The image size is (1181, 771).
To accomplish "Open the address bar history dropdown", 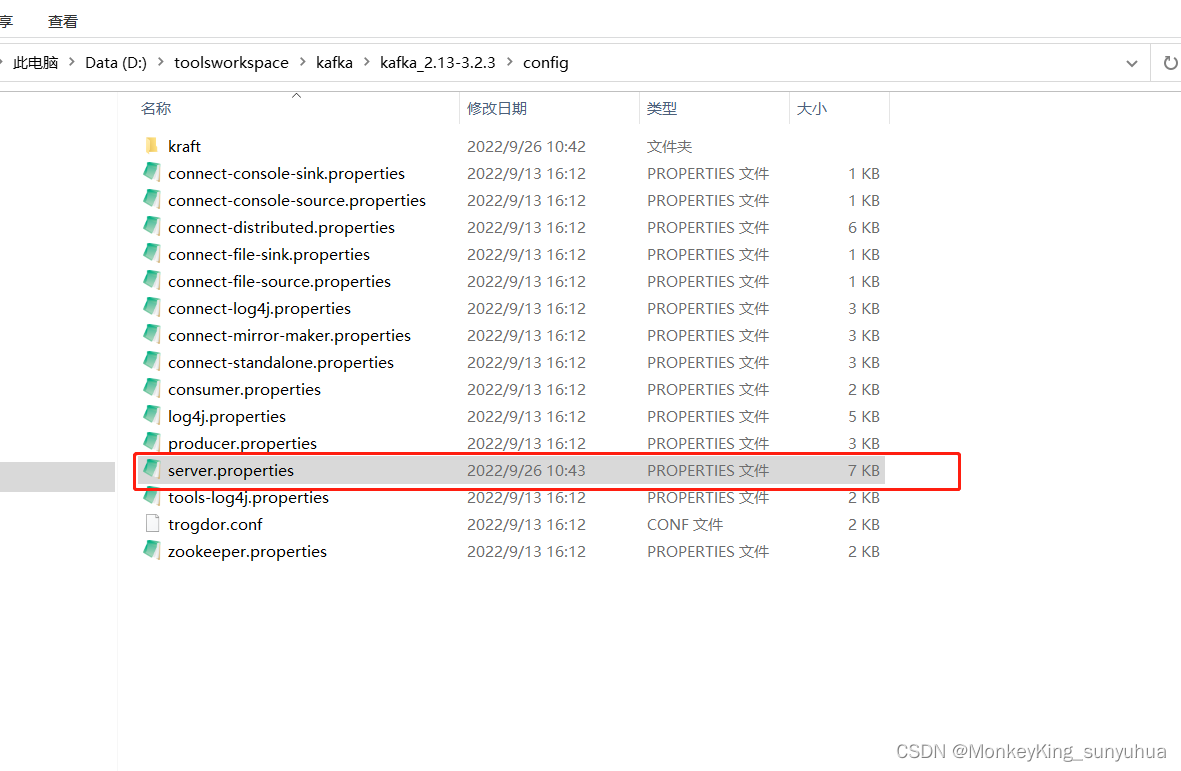I will click(x=1131, y=62).
